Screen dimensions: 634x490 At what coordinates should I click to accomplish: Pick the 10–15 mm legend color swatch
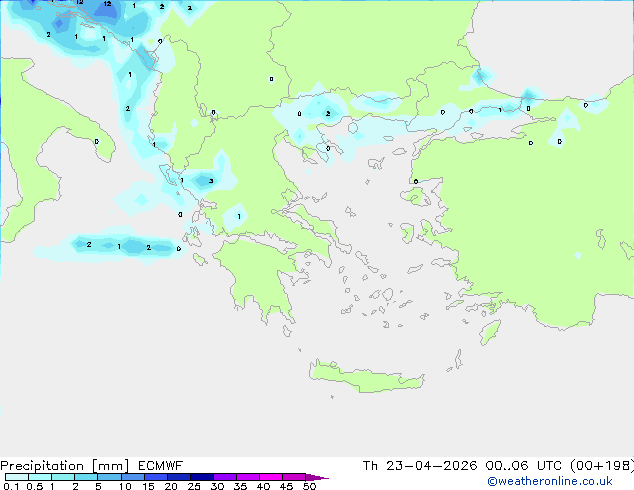pyautogui.click(x=132, y=477)
